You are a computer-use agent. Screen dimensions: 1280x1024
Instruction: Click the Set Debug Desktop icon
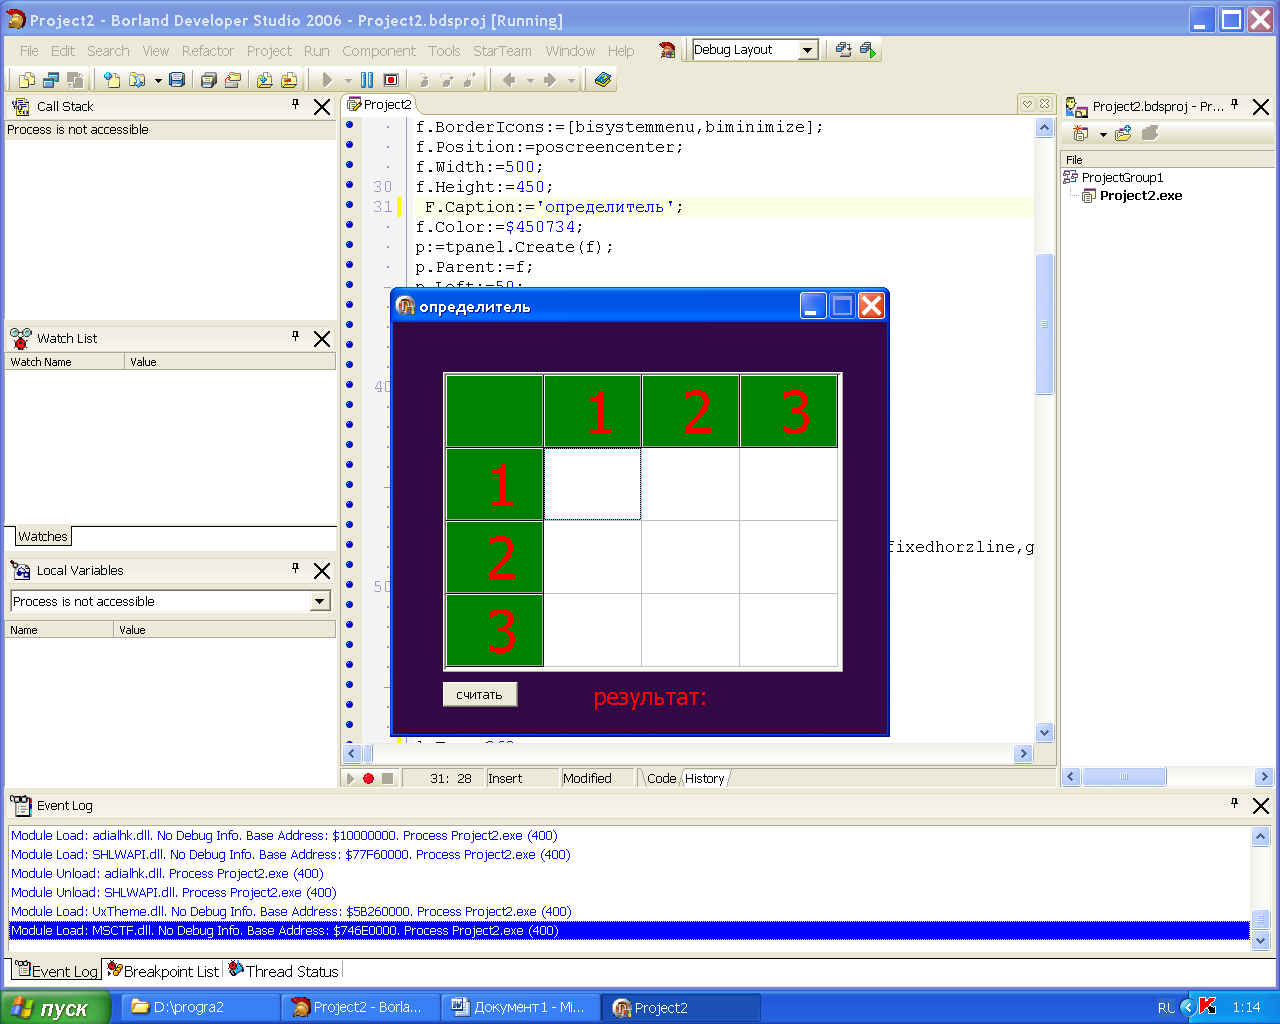point(867,50)
